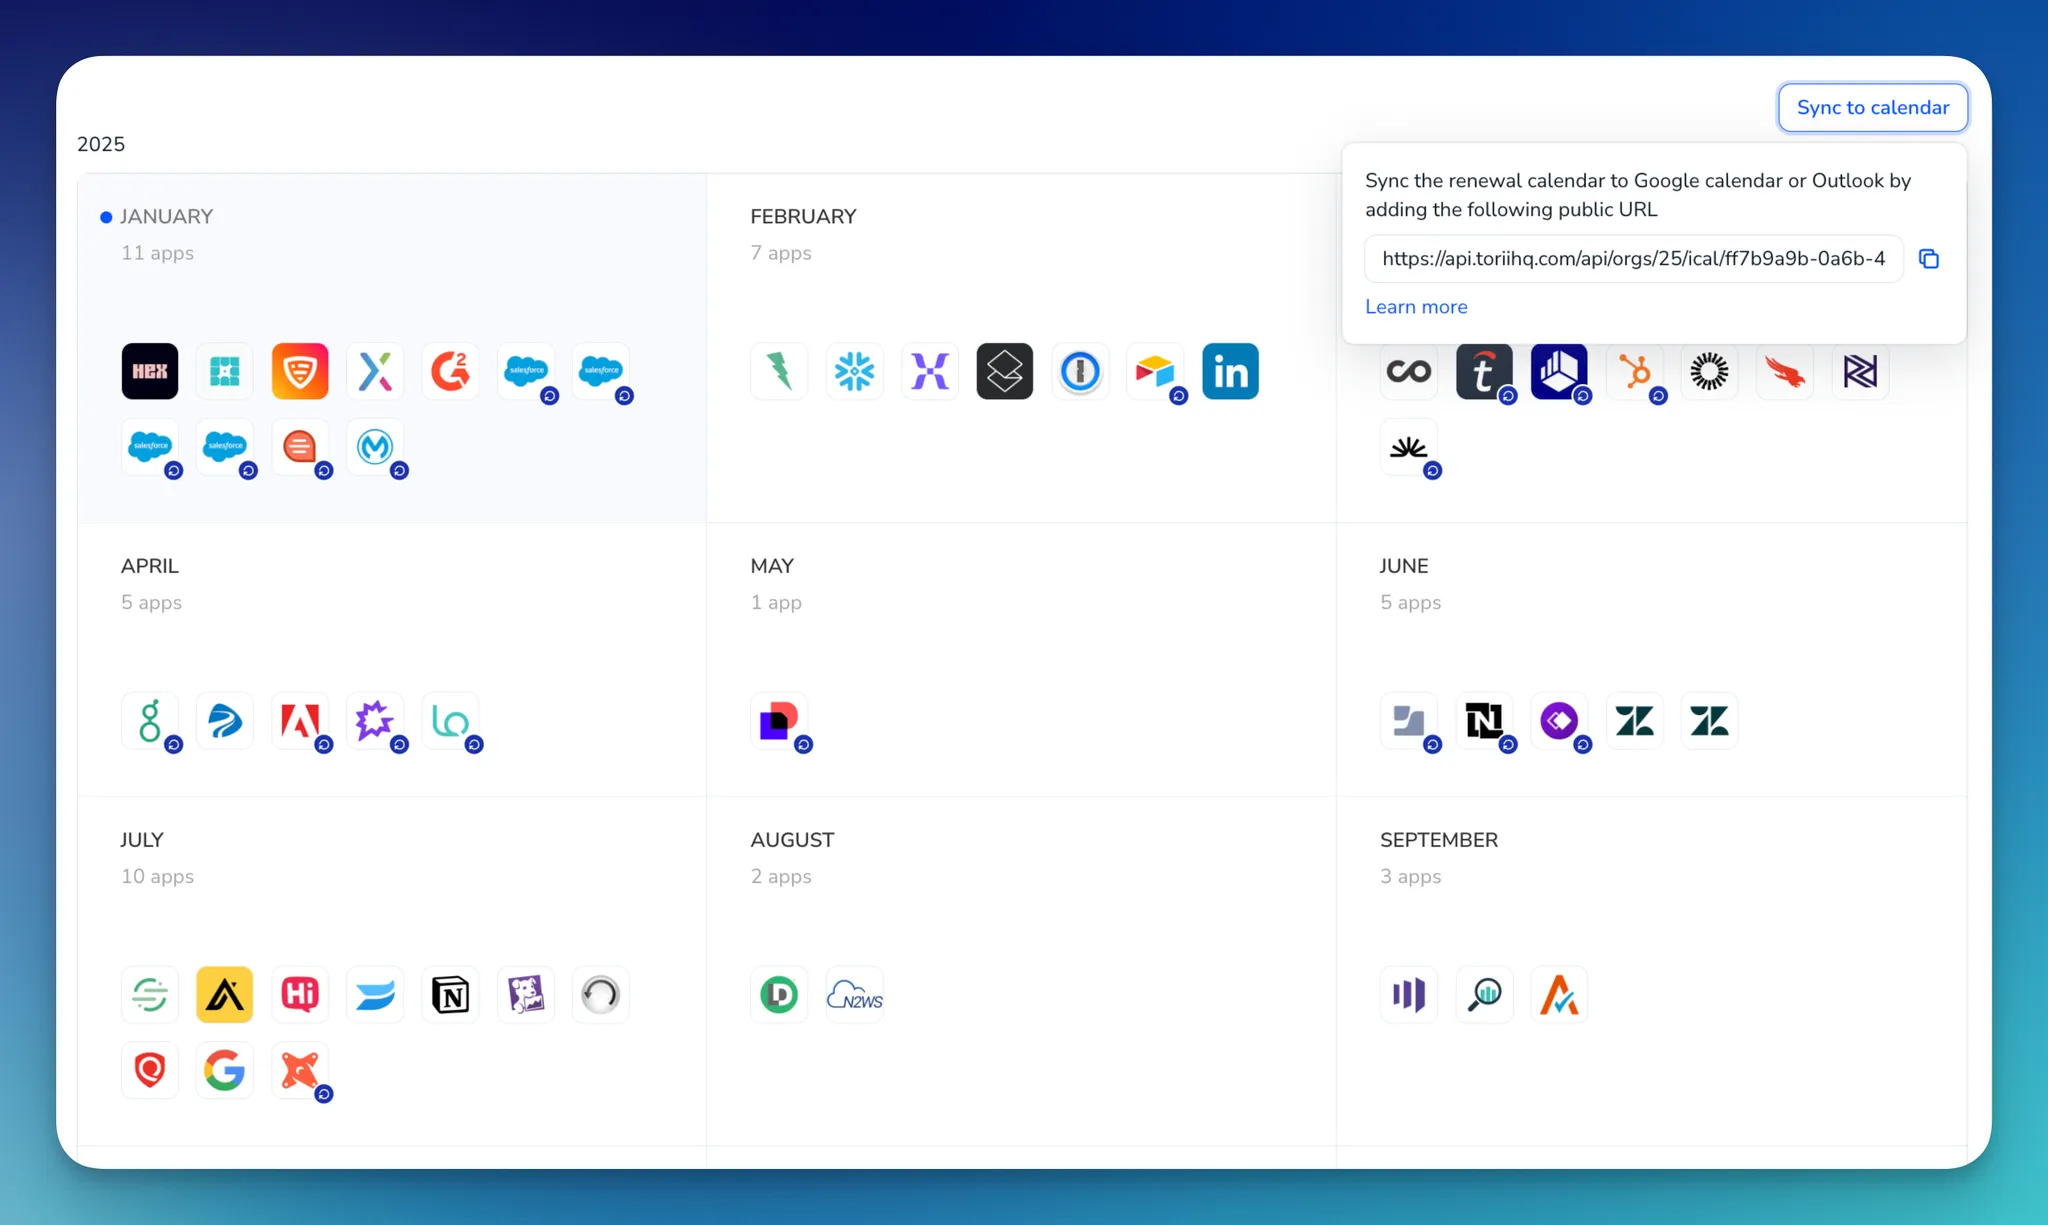Viewport: 2048px width, 1225px height.
Task: Open the Google app in July
Action: pyautogui.click(x=225, y=1070)
